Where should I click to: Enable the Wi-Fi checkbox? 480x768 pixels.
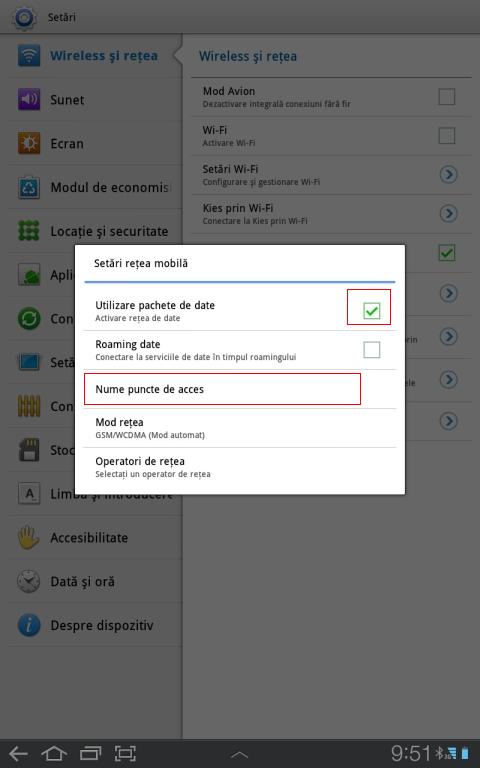(x=447, y=136)
